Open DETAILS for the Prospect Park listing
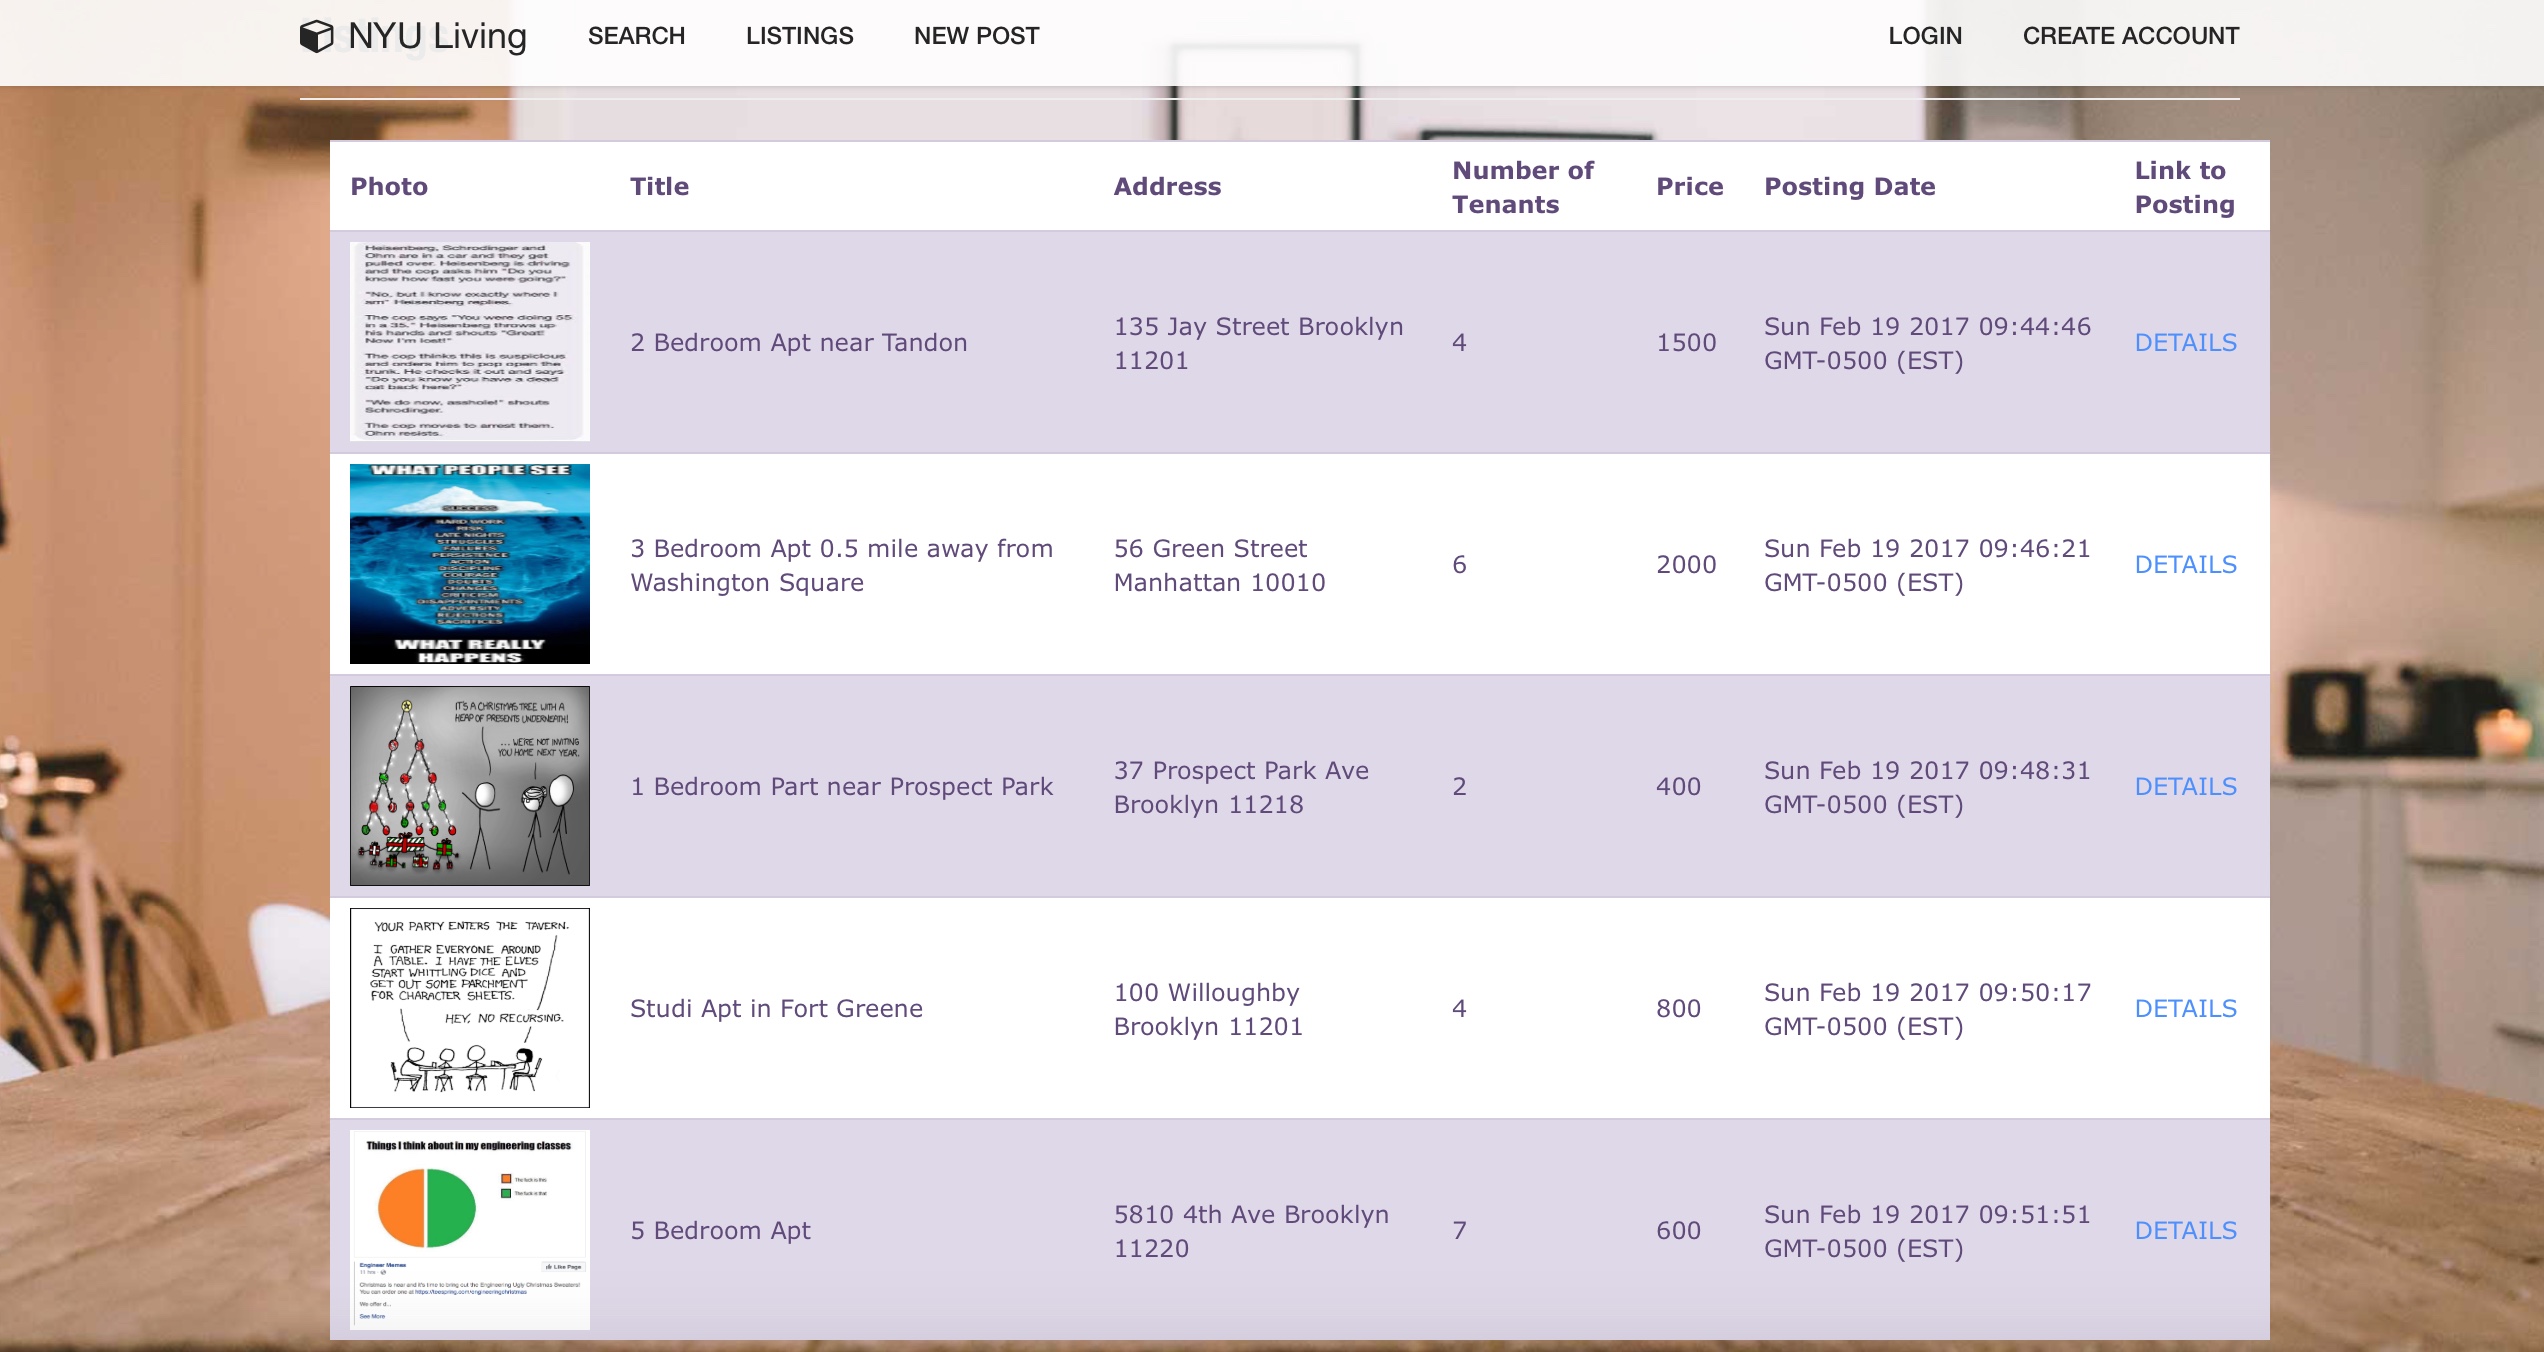Image resolution: width=2544 pixels, height=1352 pixels. click(x=2185, y=787)
